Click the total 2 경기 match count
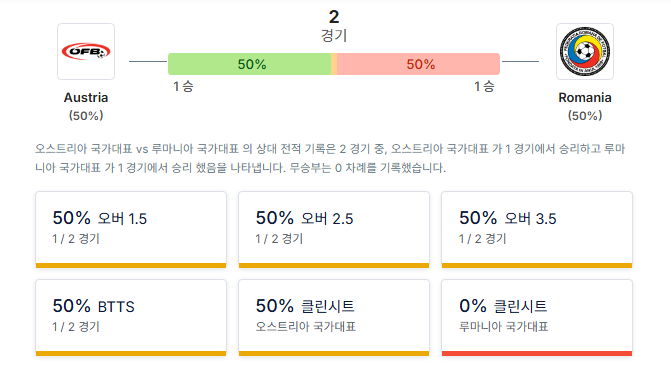Screen dimensions: 671x367 334,26
